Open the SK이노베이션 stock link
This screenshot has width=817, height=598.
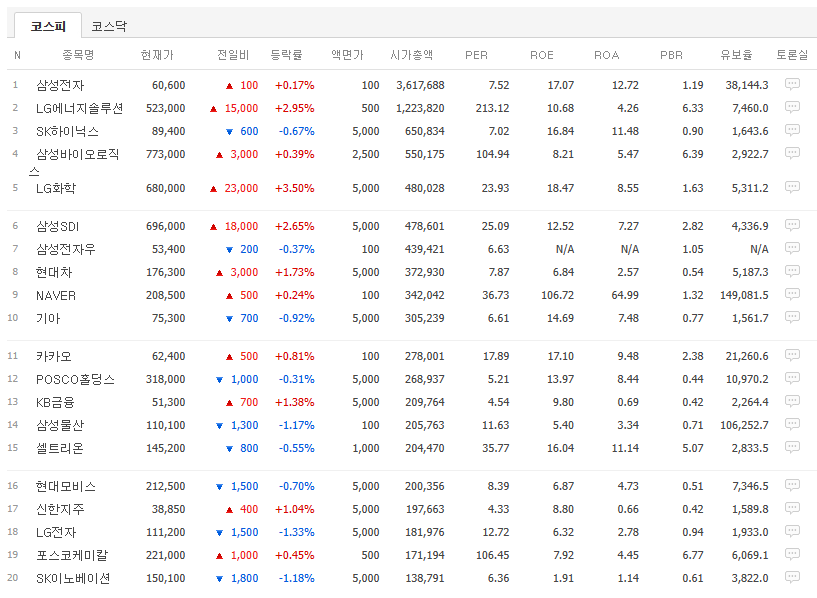tap(73, 578)
